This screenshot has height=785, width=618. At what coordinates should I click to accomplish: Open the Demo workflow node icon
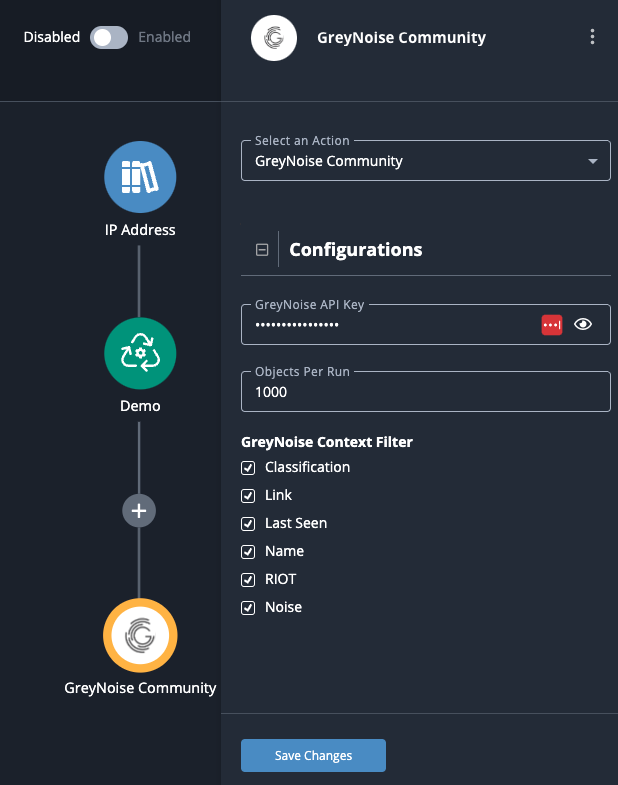click(x=140, y=353)
